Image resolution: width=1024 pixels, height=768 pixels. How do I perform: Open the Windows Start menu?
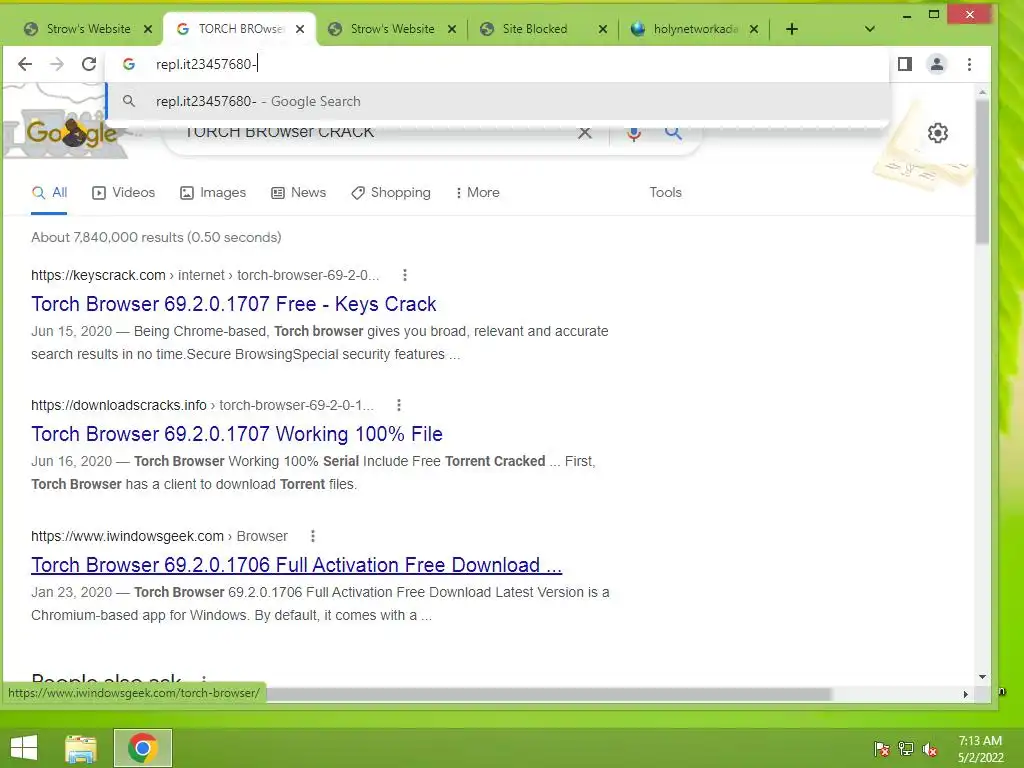click(24, 748)
